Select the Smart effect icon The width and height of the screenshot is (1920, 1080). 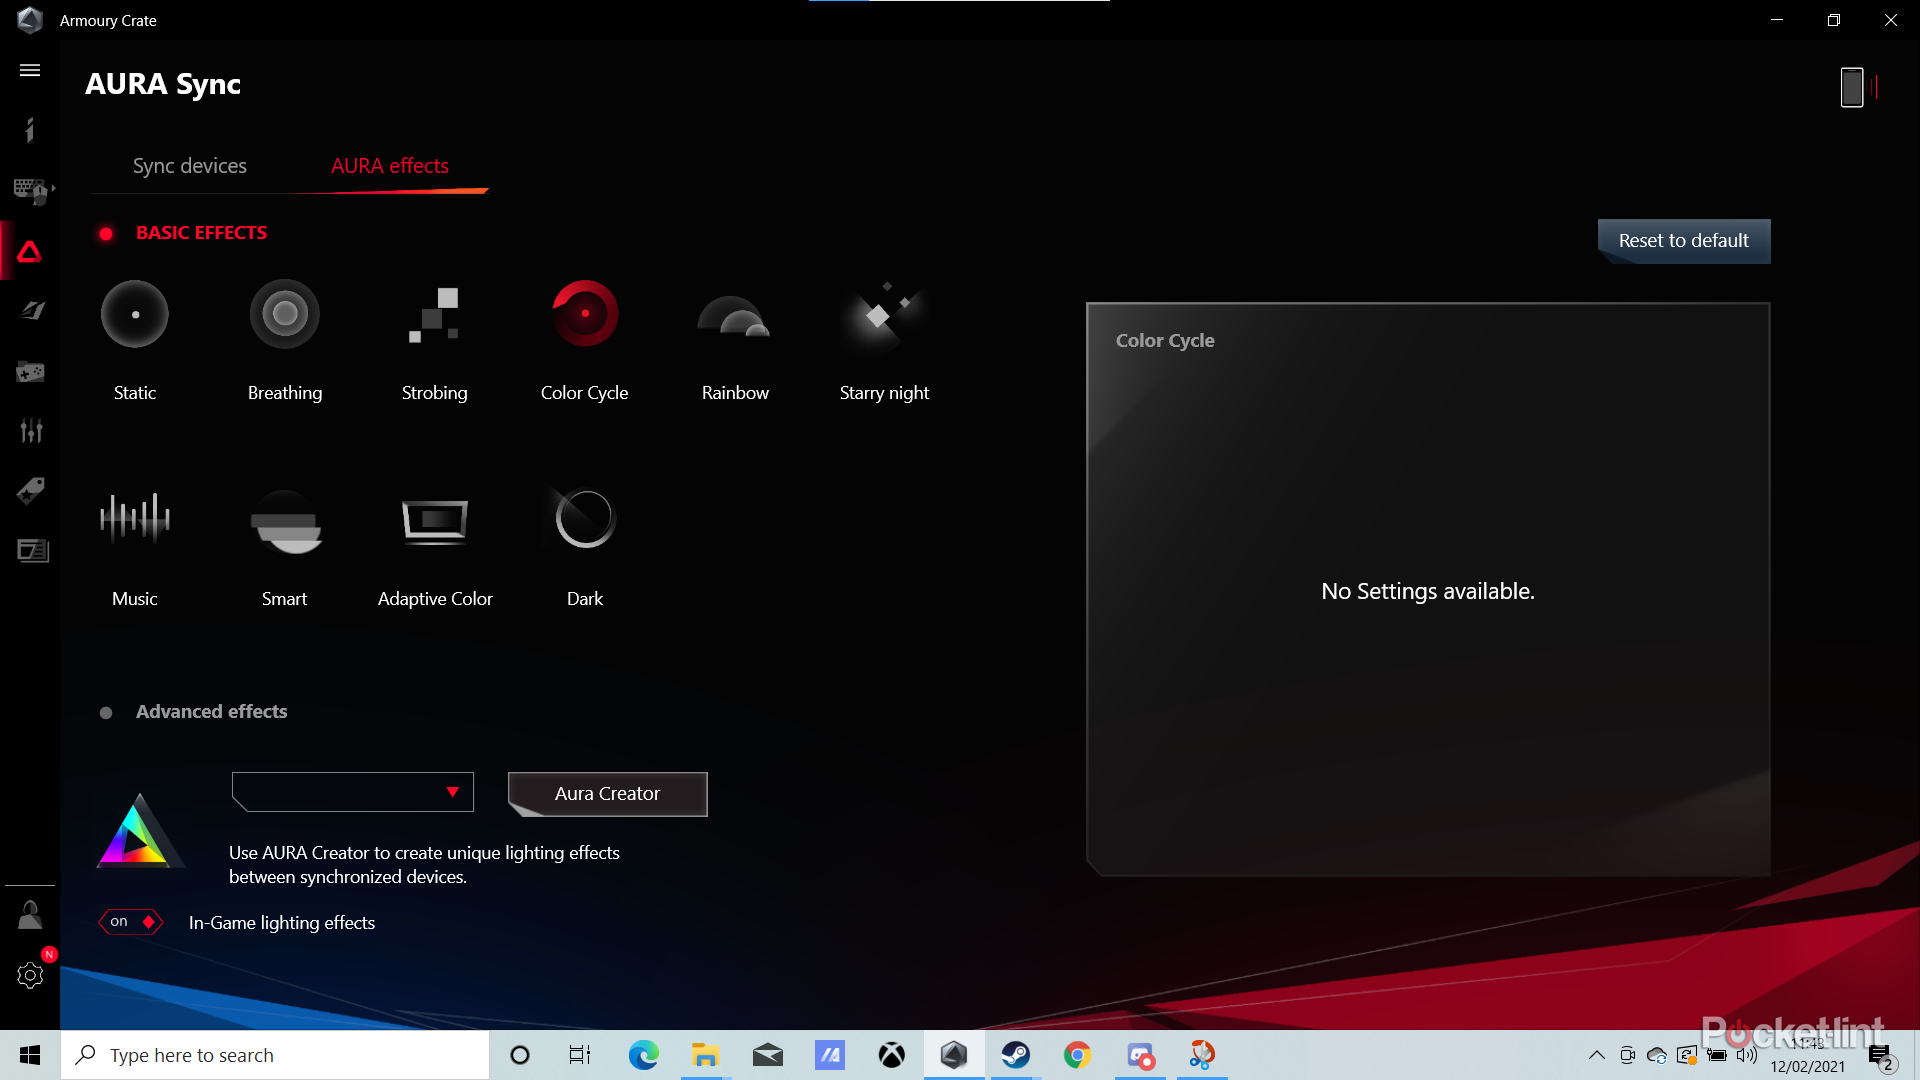(x=285, y=518)
